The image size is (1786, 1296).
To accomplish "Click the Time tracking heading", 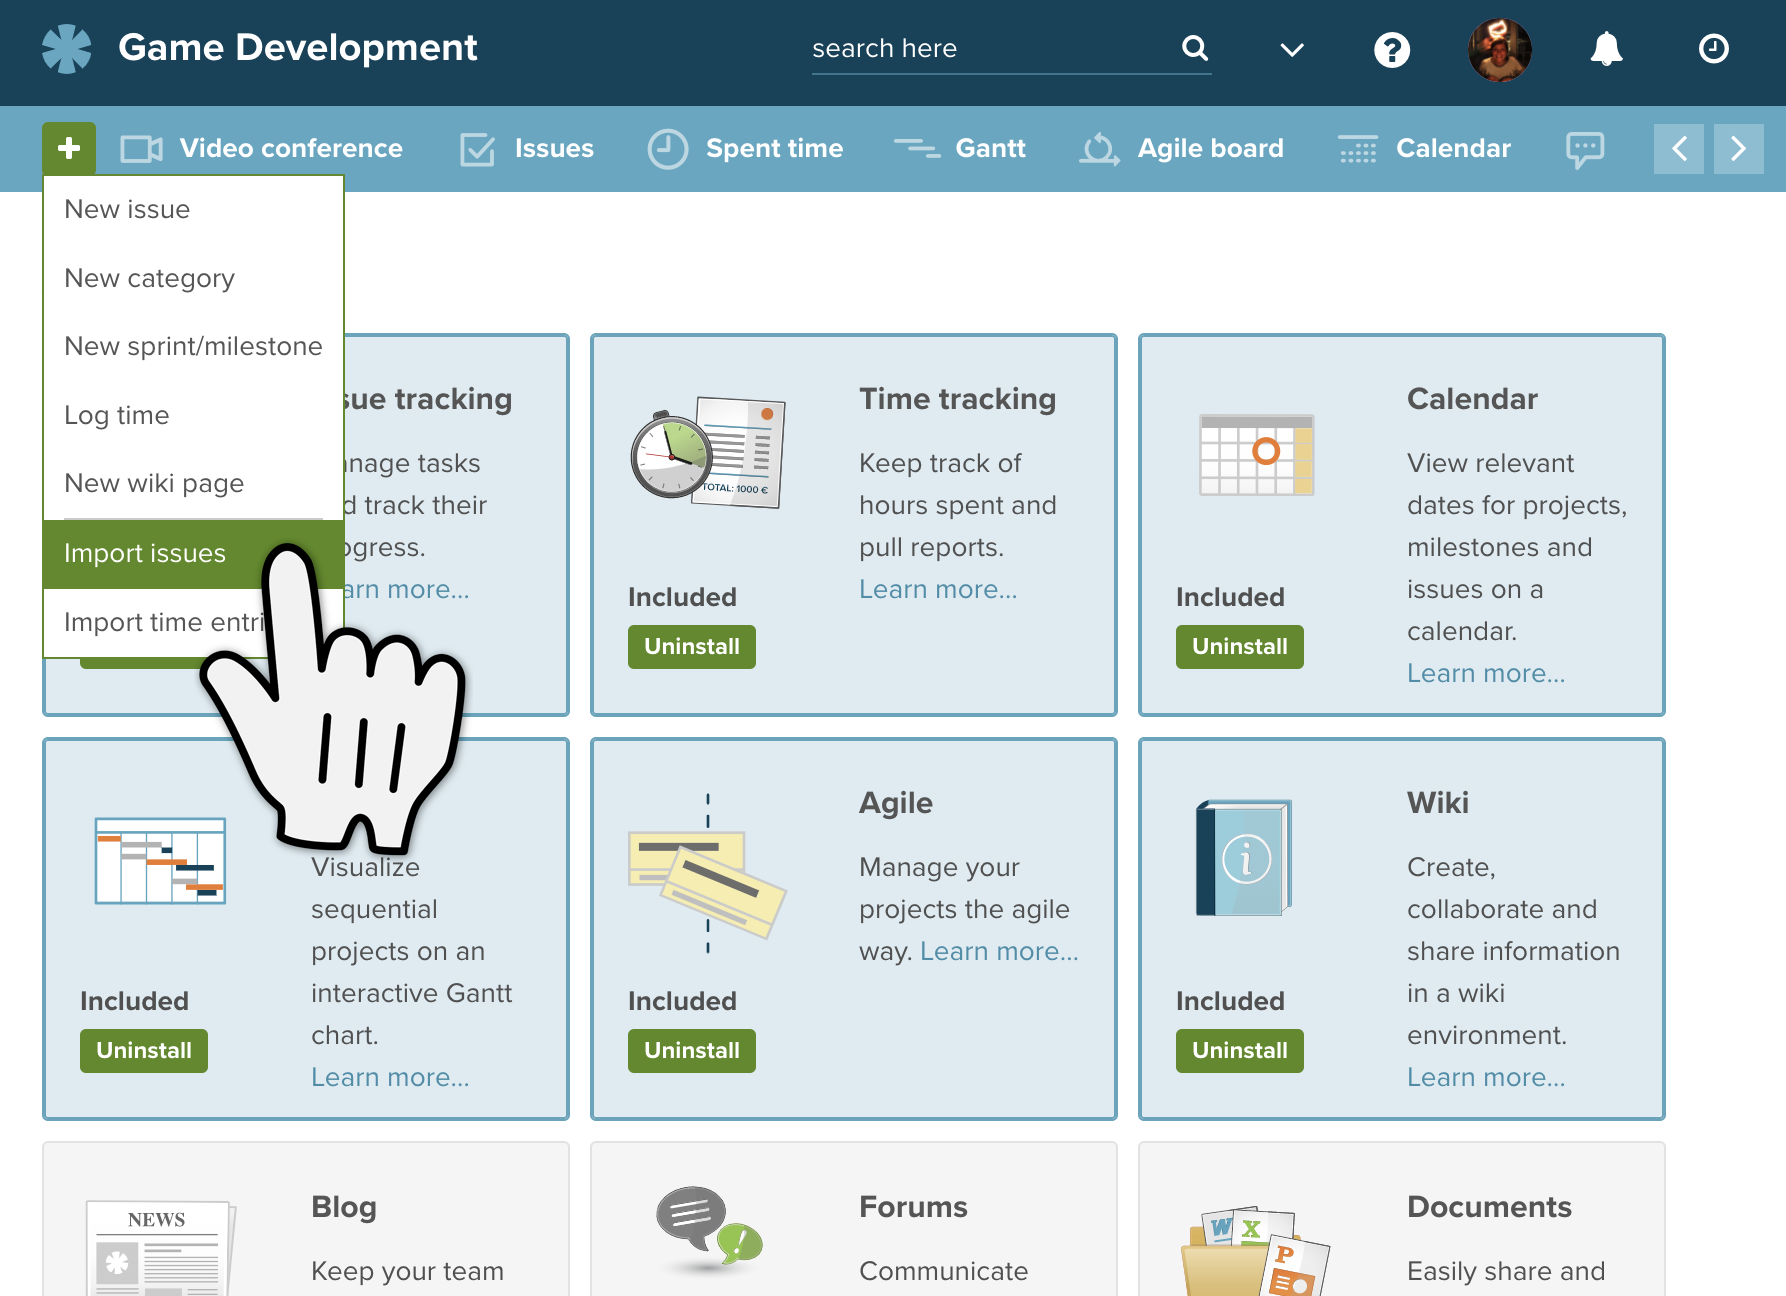I will [x=957, y=399].
